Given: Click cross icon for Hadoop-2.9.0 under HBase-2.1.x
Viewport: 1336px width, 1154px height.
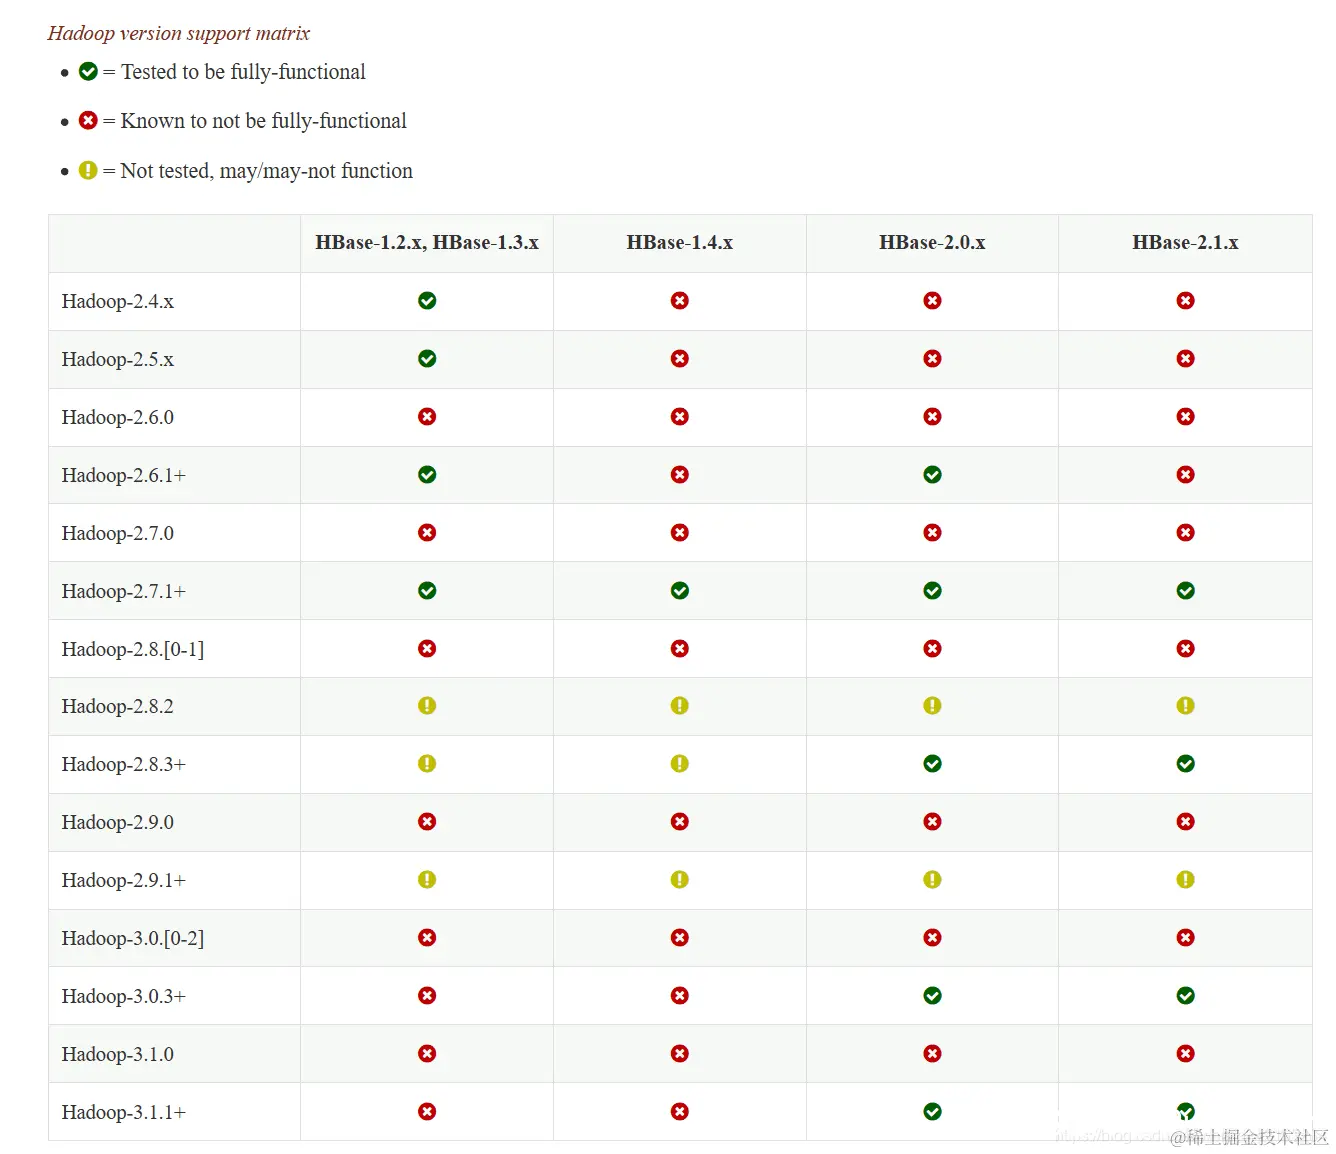Looking at the screenshot, I should [1186, 822].
